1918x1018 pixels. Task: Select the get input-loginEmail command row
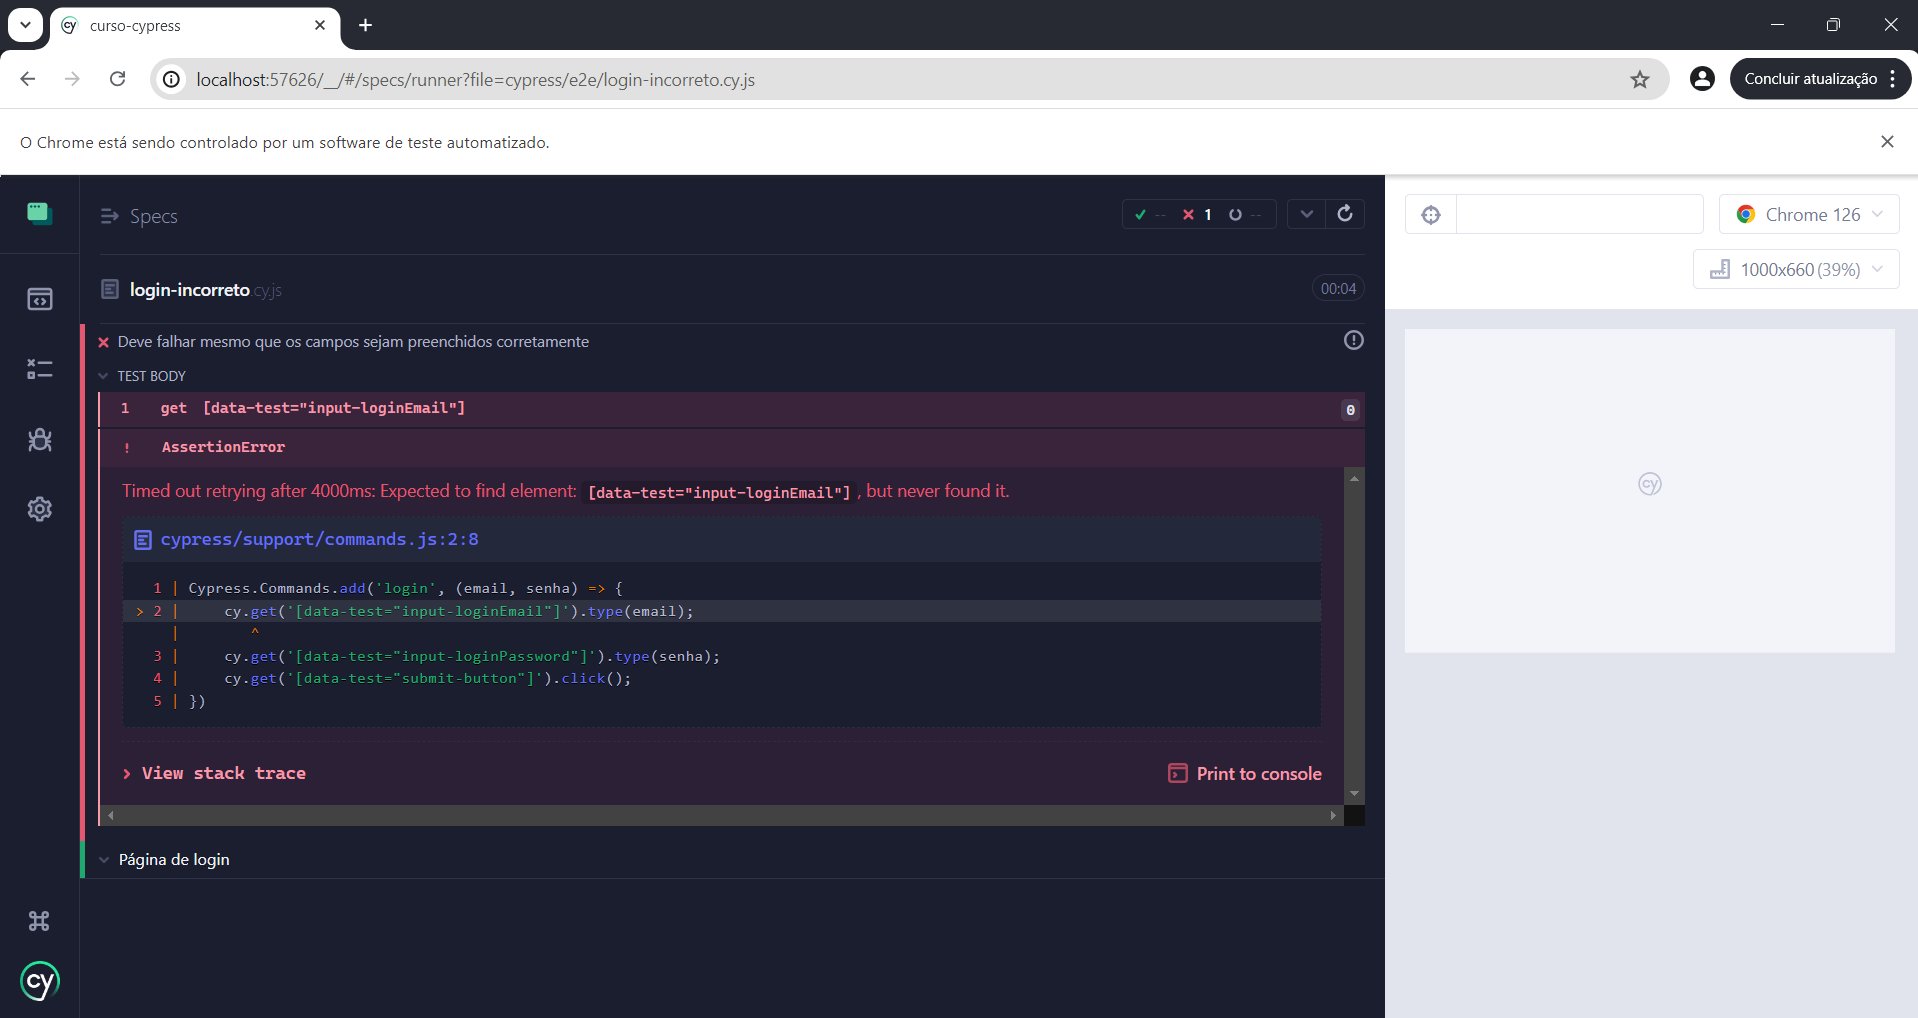click(x=730, y=409)
